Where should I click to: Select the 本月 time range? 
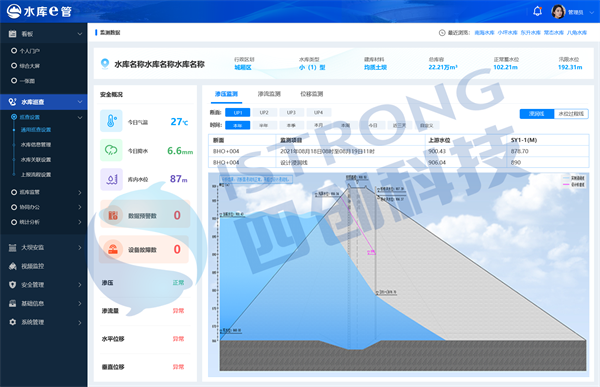[x=319, y=125]
